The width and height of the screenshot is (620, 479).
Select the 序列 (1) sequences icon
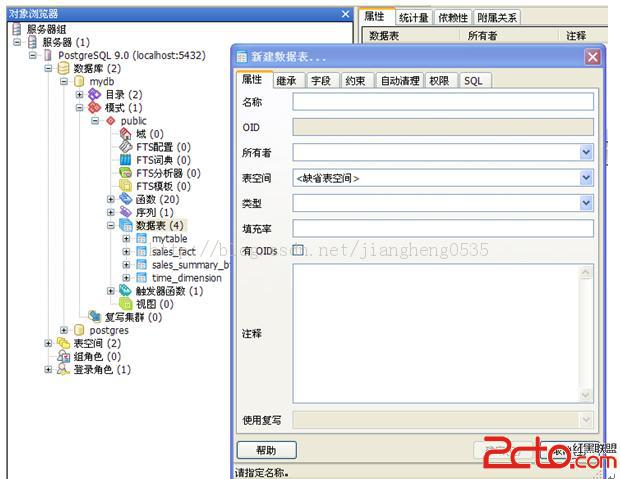(x=126, y=212)
